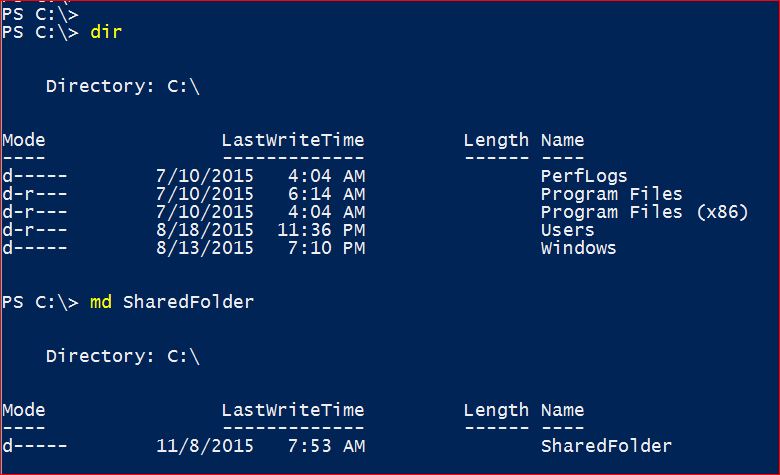Click the d-r--- mode of the Users row
The height and width of the screenshot is (475, 780).
coord(34,230)
